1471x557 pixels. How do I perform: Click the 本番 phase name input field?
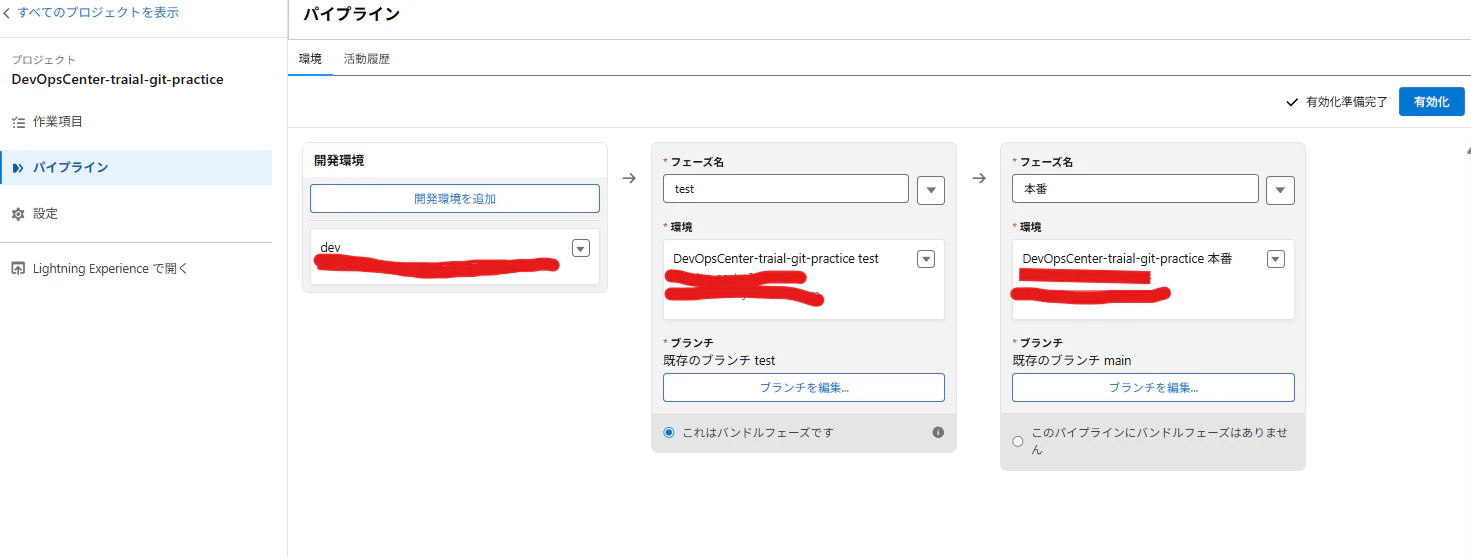pos(1135,188)
